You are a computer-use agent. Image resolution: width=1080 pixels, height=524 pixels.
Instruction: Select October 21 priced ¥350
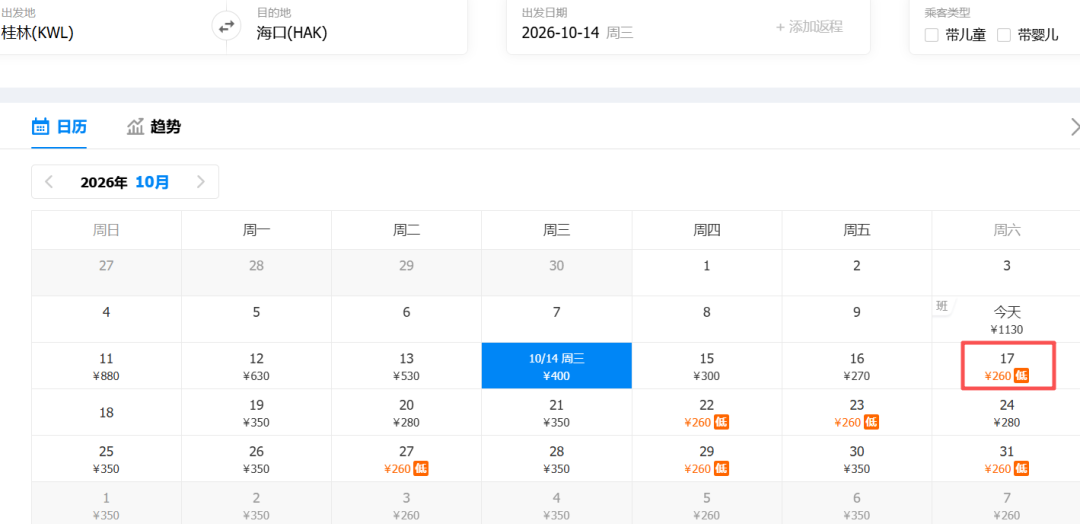pyautogui.click(x=557, y=412)
